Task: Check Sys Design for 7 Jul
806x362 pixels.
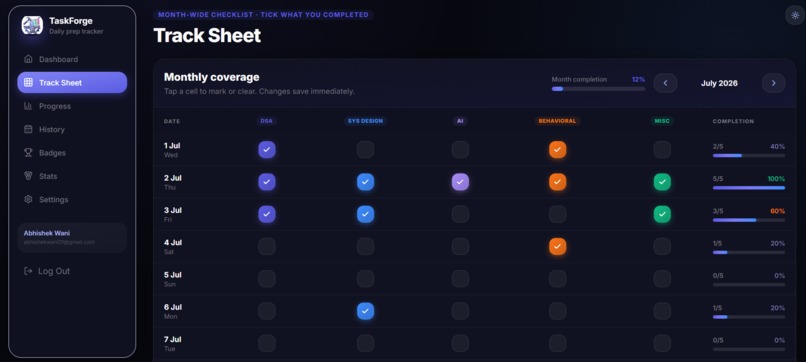Action: (x=365, y=343)
